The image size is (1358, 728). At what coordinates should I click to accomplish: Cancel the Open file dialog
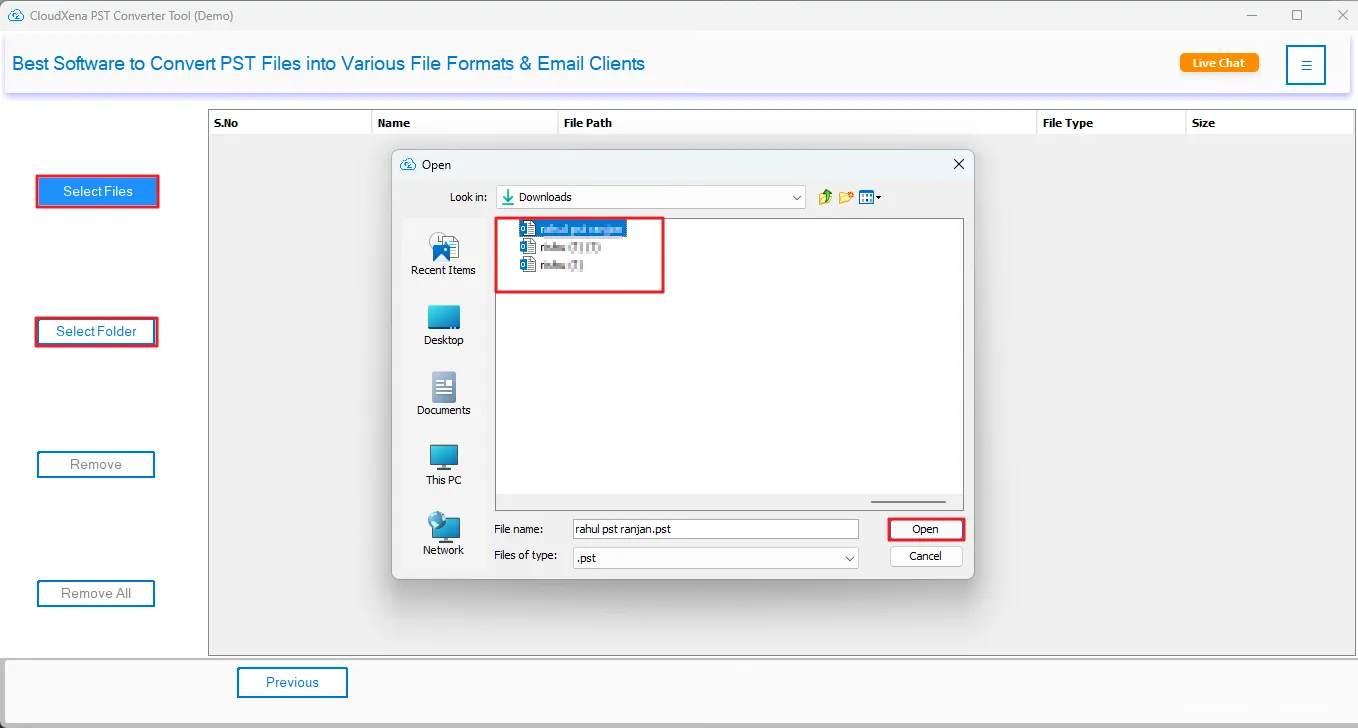pos(925,556)
